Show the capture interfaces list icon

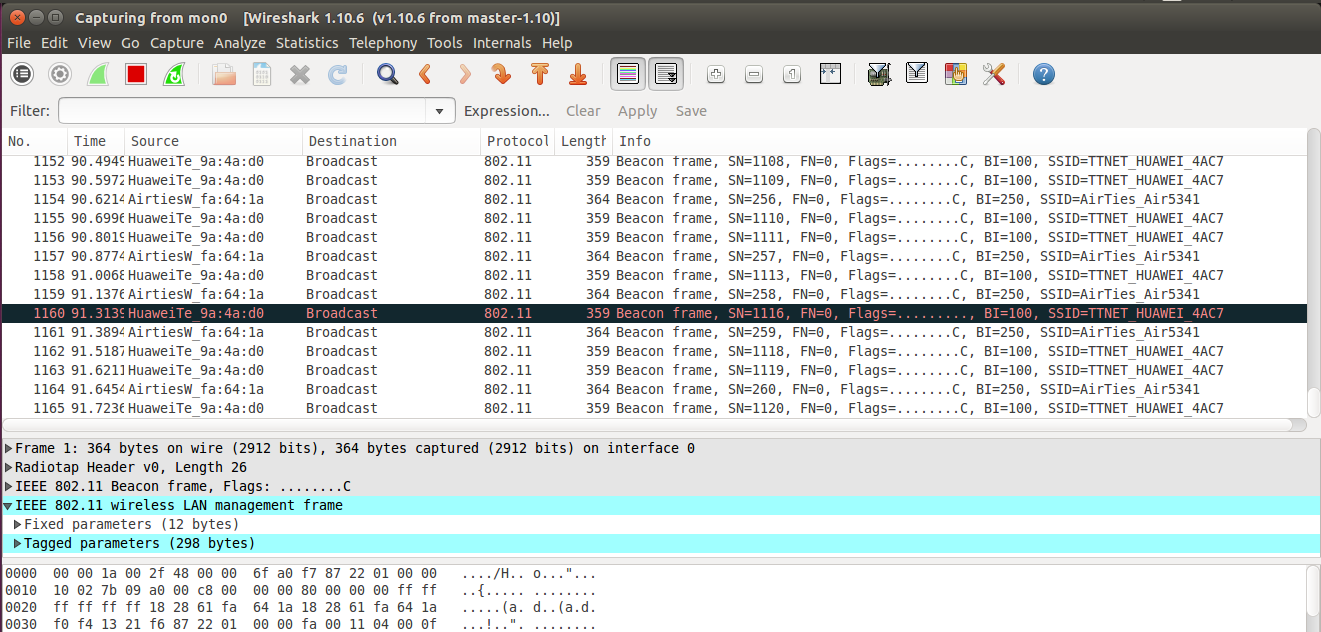pyautogui.click(x=22, y=74)
